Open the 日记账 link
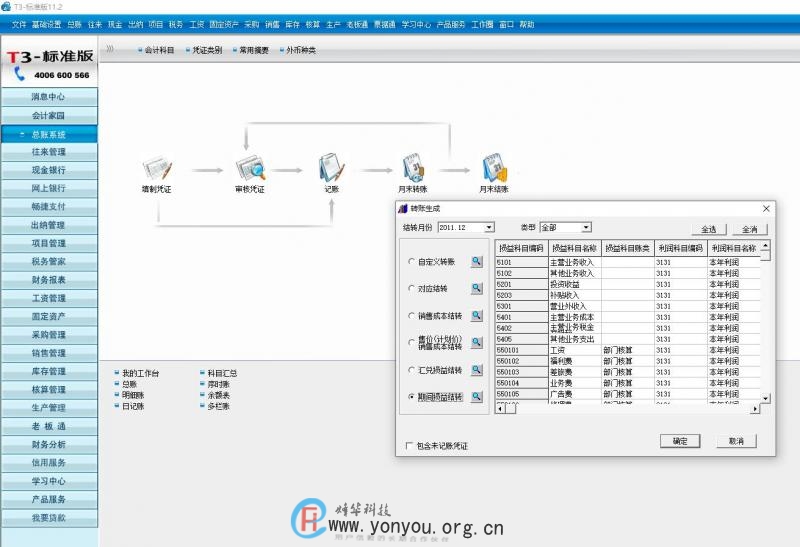 tap(133, 406)
